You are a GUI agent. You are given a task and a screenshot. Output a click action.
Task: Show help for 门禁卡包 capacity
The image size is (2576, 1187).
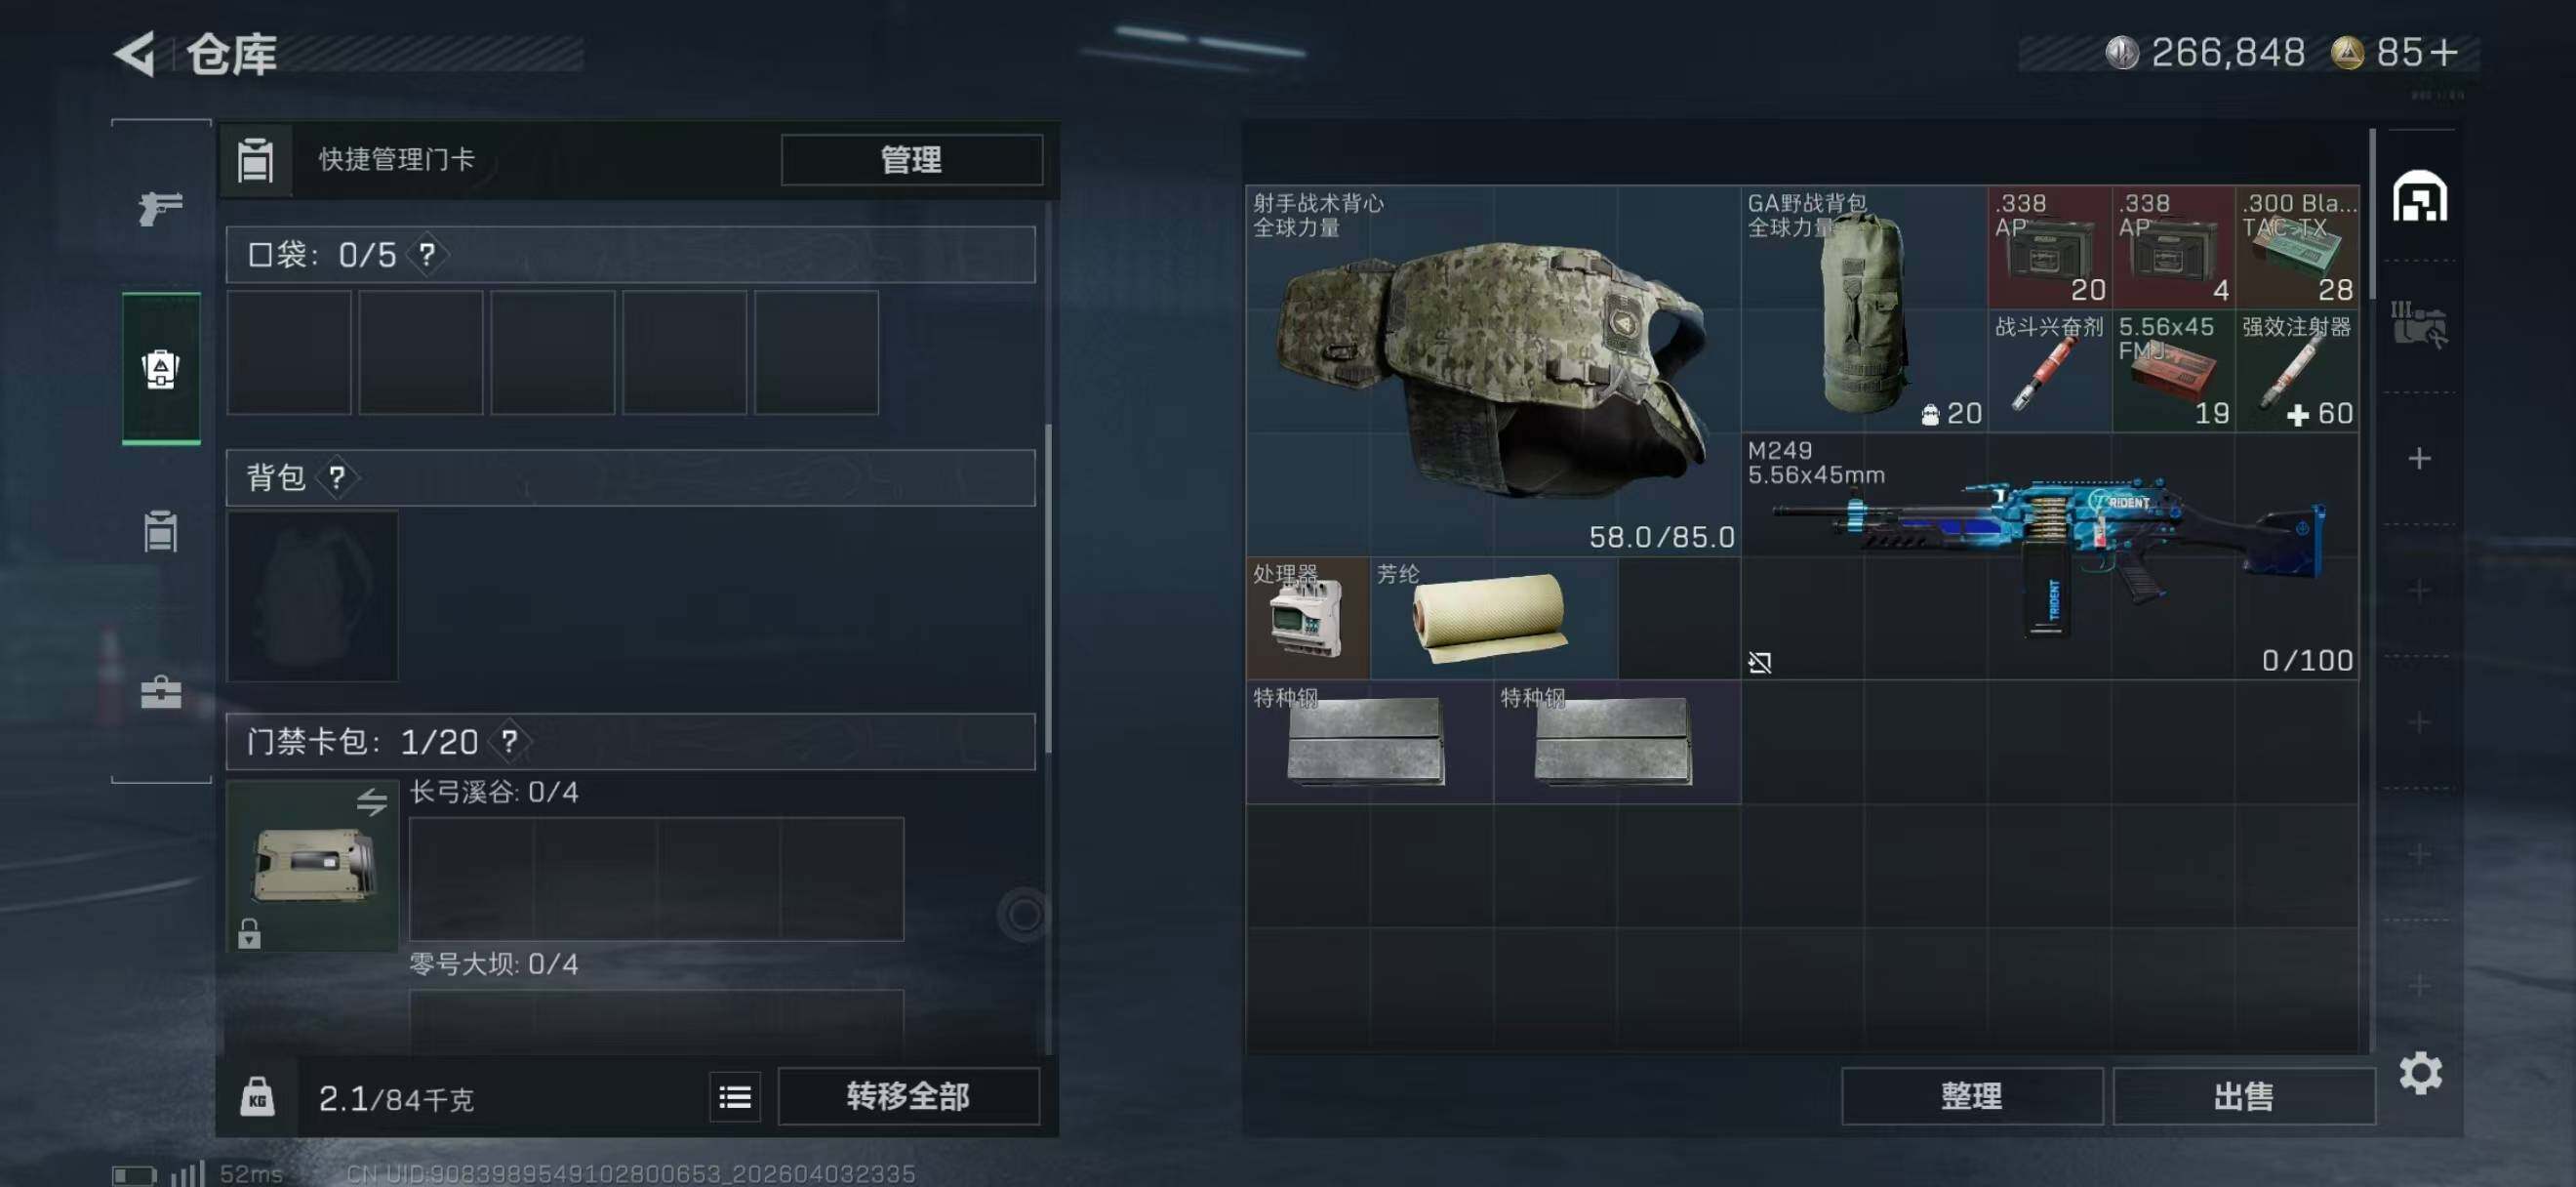pyautogui.click(x=510, y=742)
